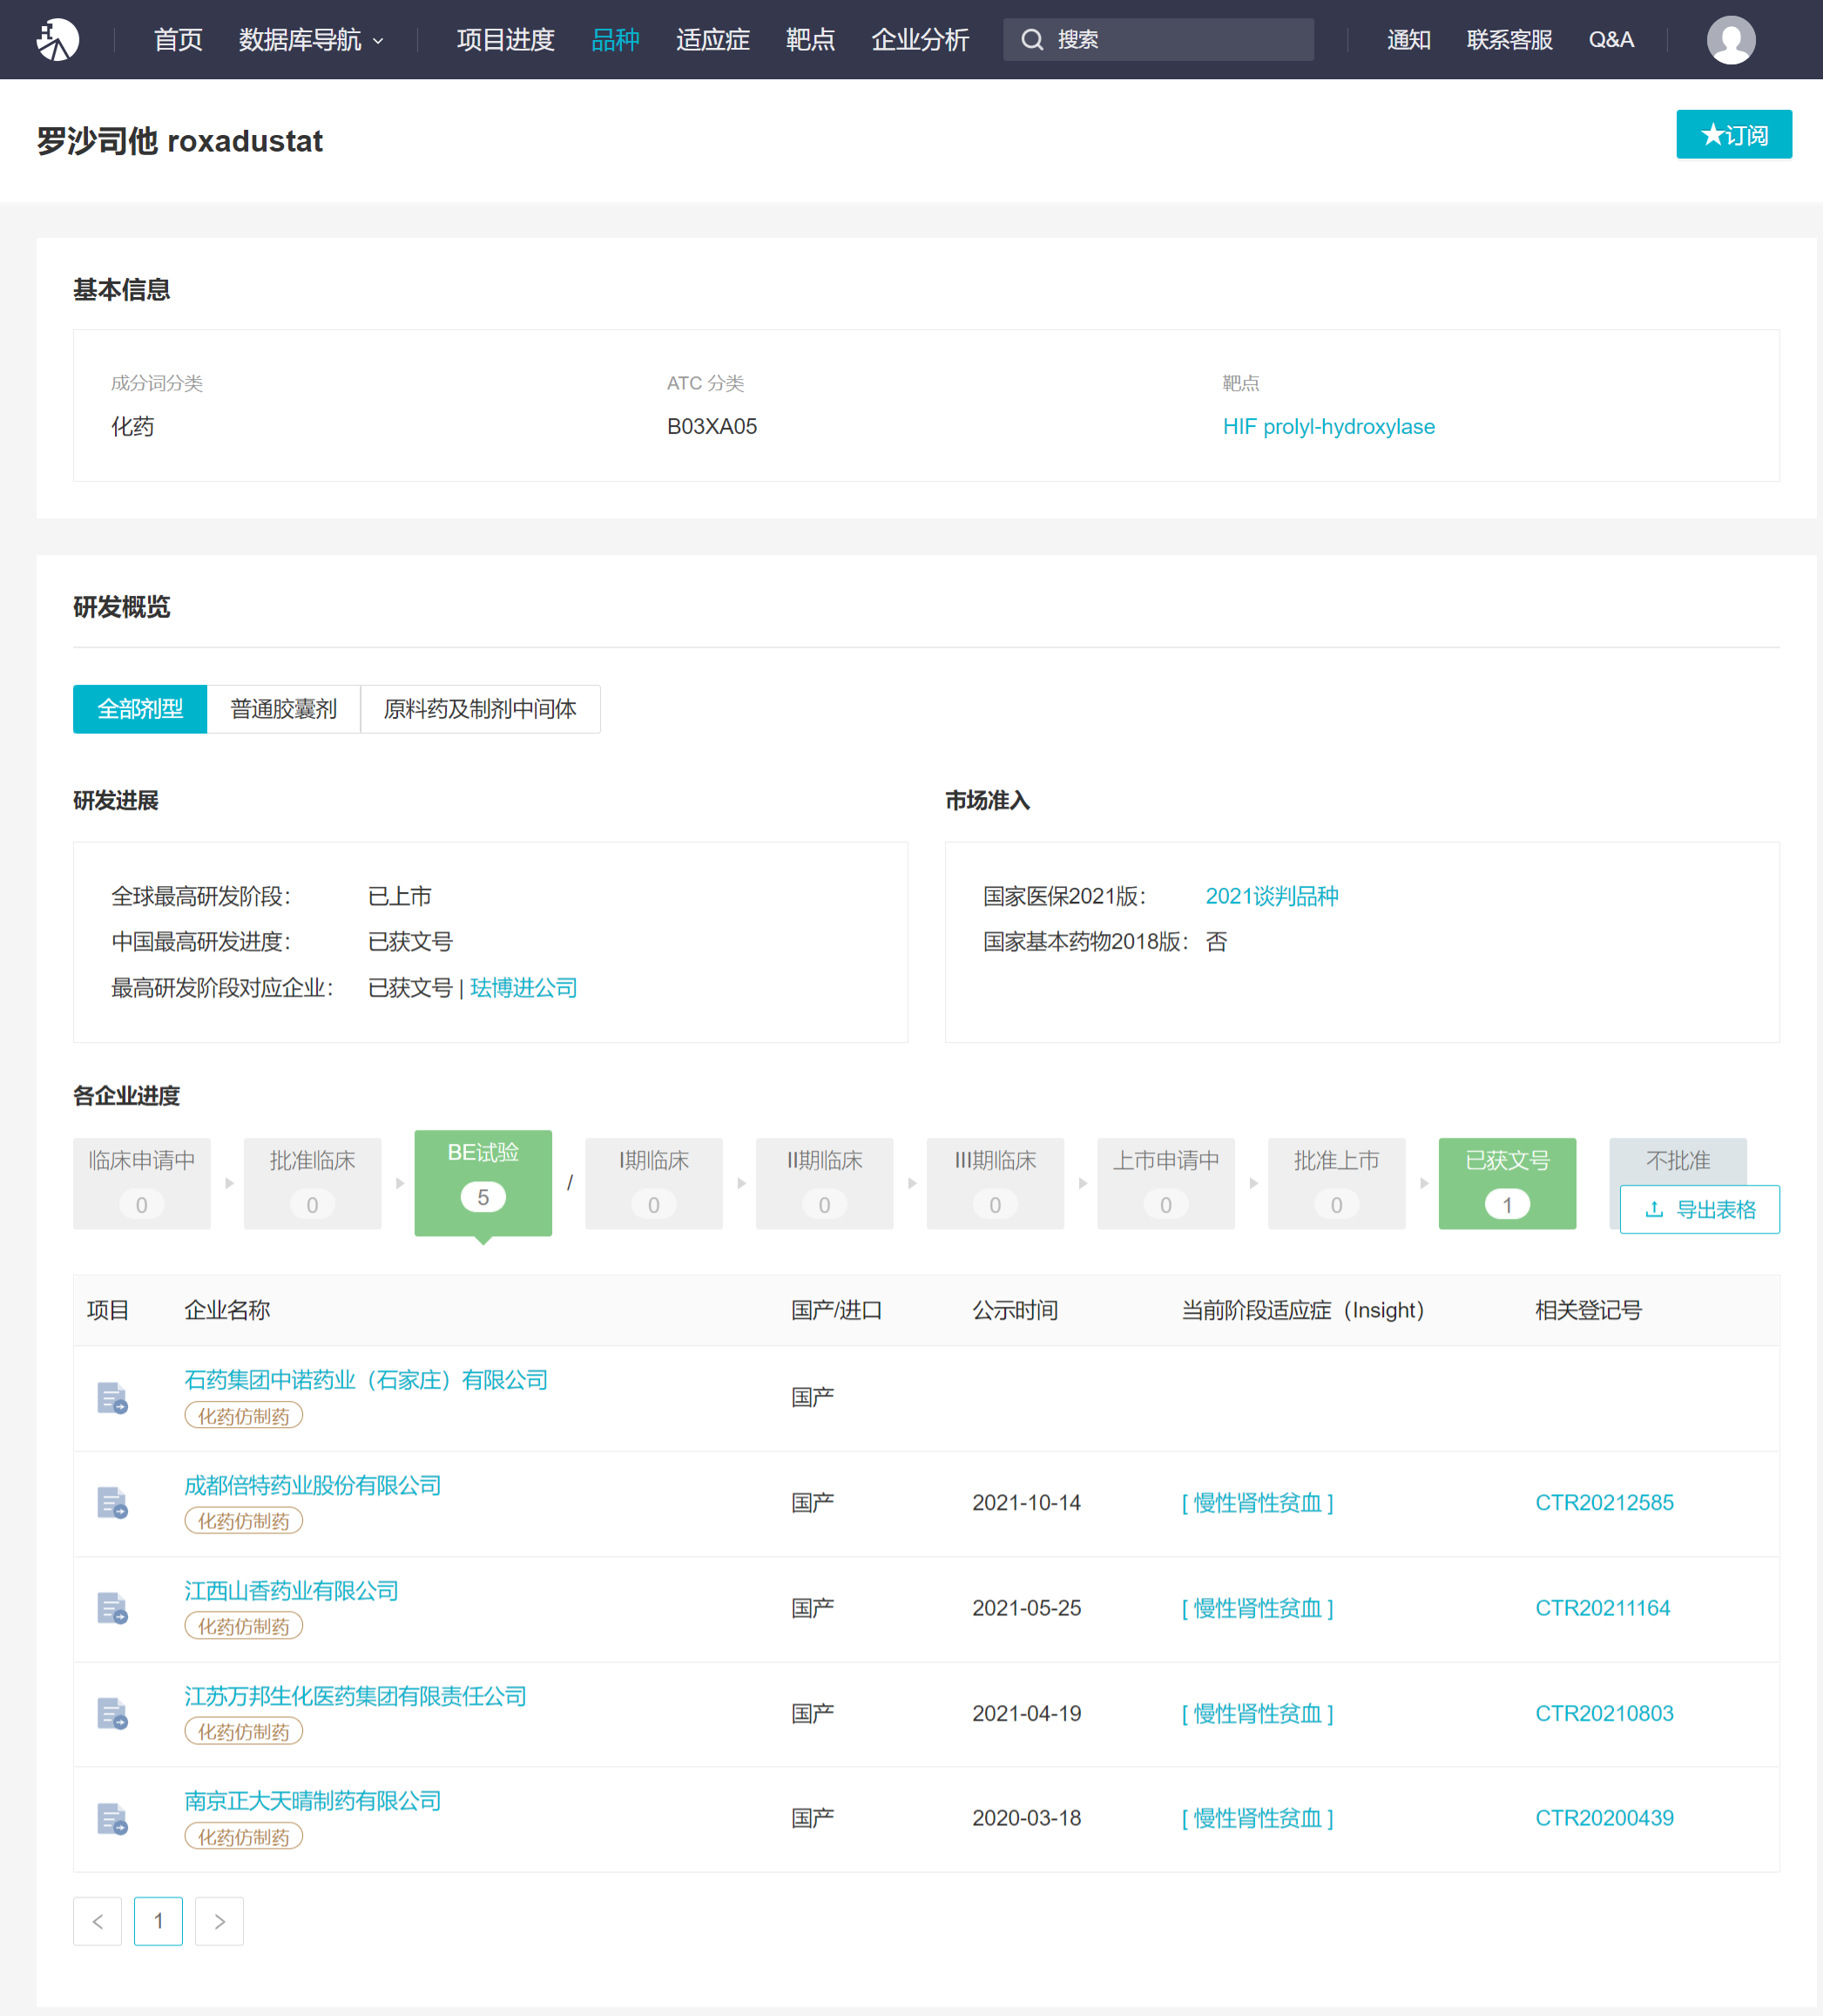This screenshot has width=1823, height=2016.
Task: Select 批准上市 stage box
Action: tap(1336, 1183)
